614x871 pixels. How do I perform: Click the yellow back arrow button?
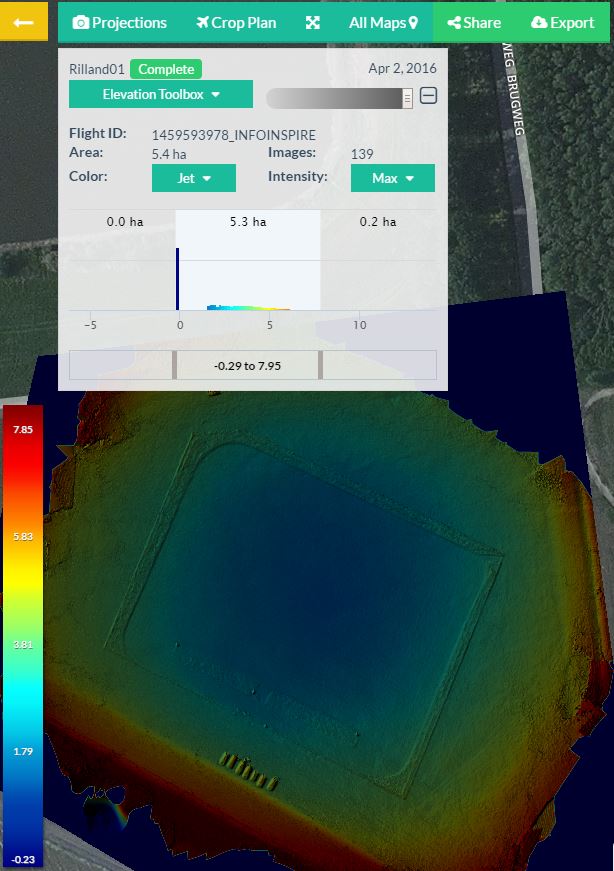(23, 22)
